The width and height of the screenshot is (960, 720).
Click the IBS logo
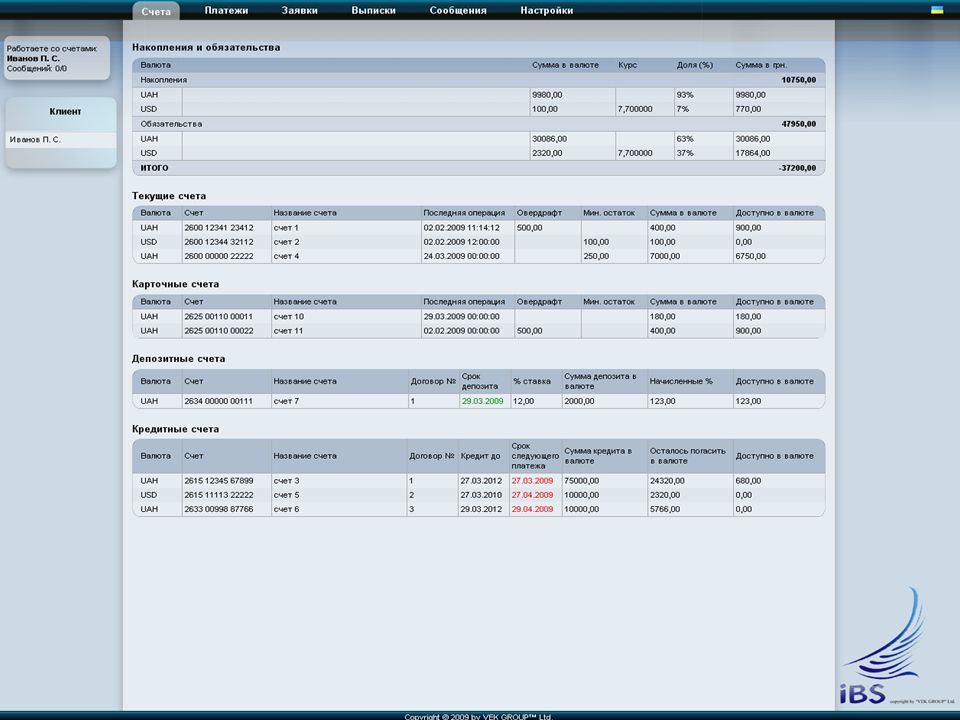887,647
